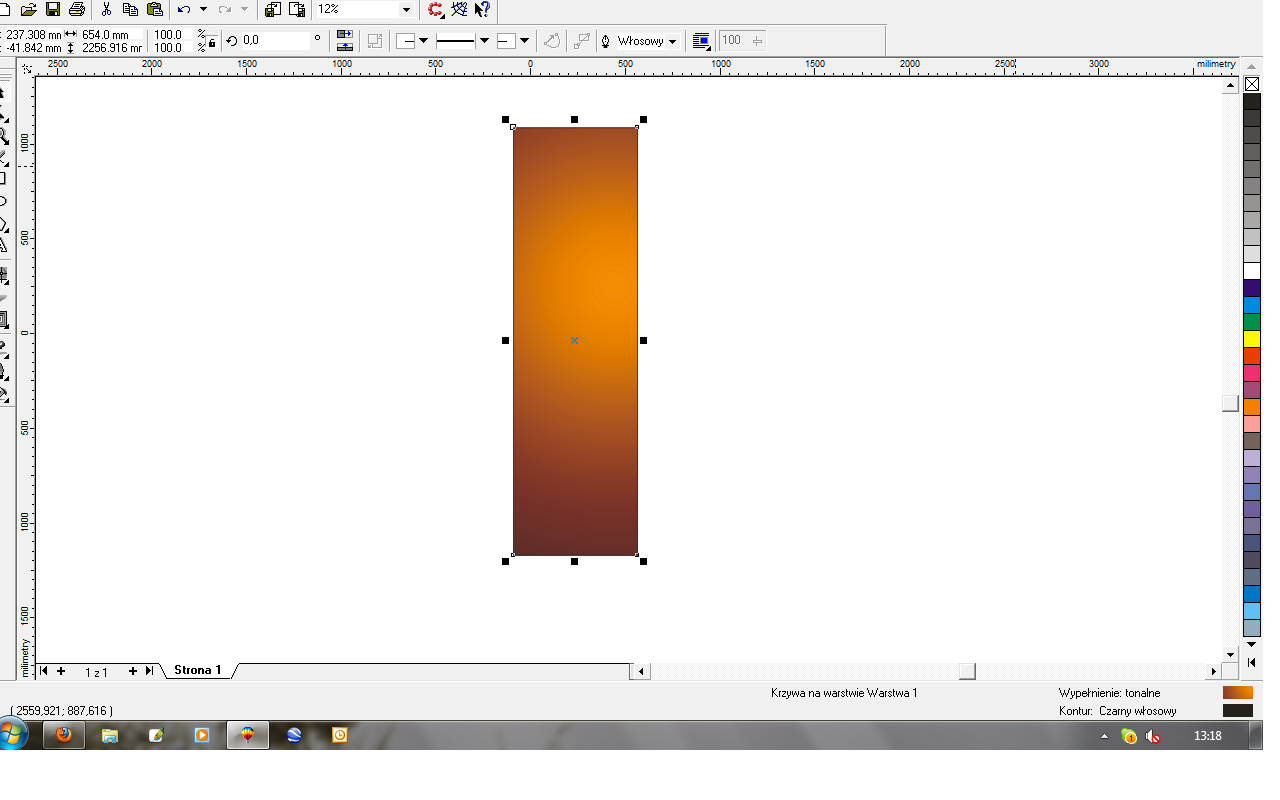
Task: Open Firefox from the taskbar
Action: pos(64,735)
